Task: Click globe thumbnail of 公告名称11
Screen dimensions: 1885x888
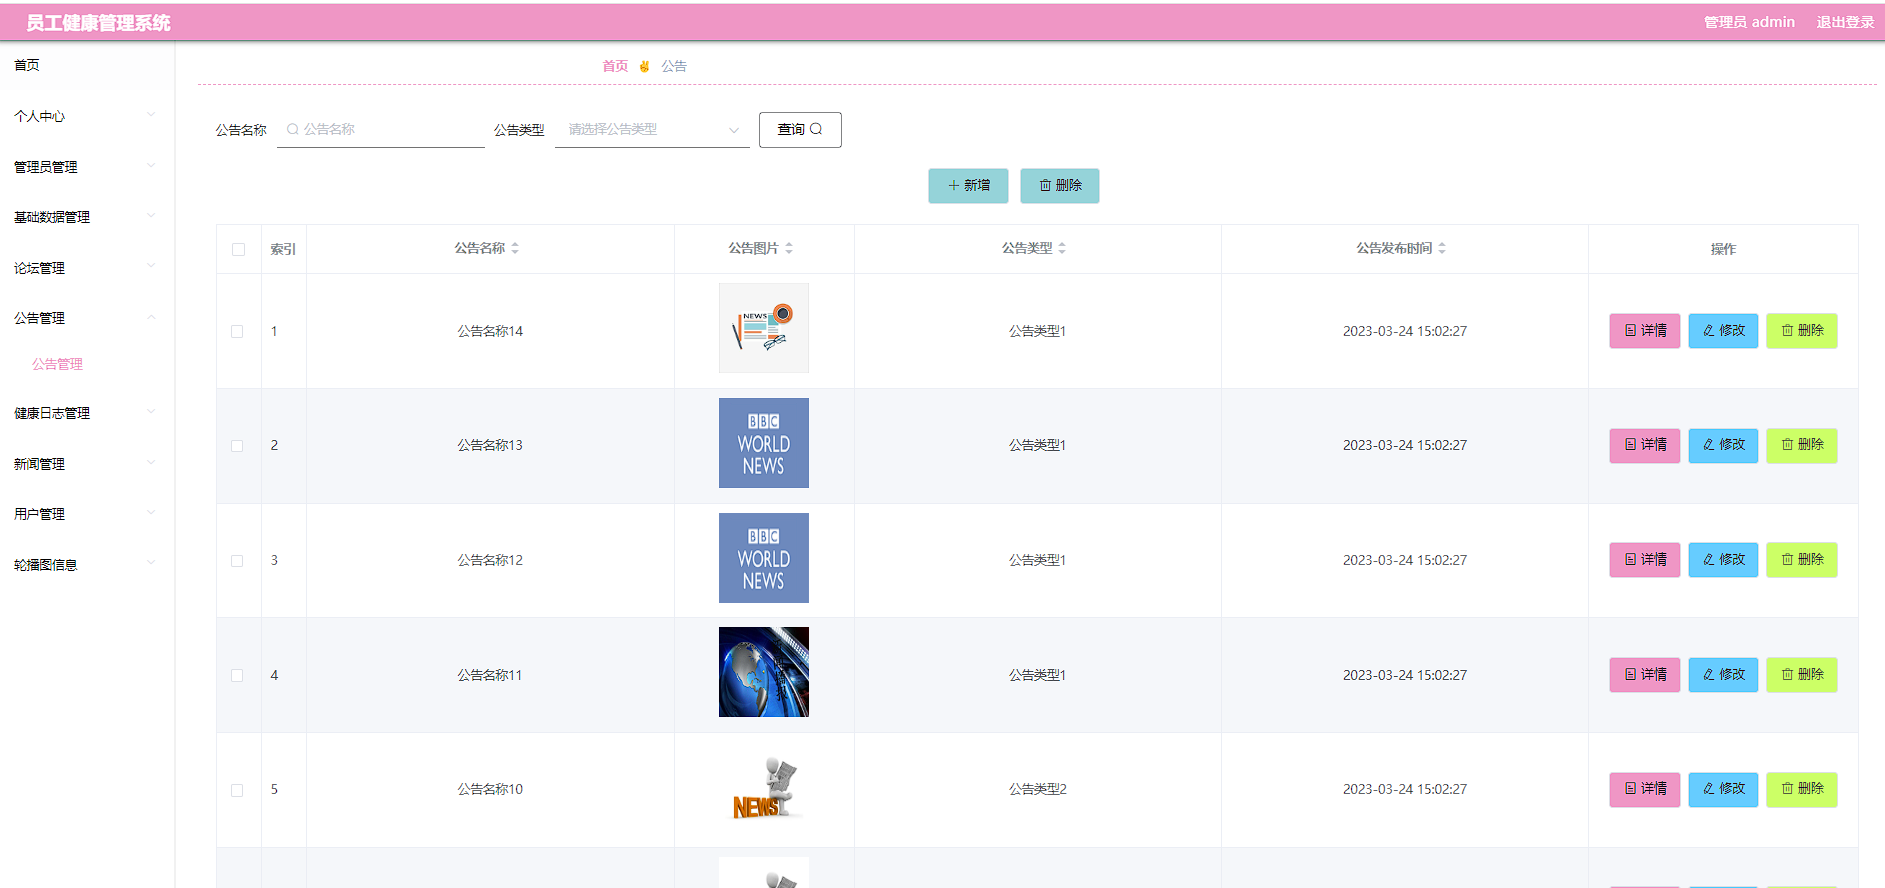Action: [x=764, y=672]
